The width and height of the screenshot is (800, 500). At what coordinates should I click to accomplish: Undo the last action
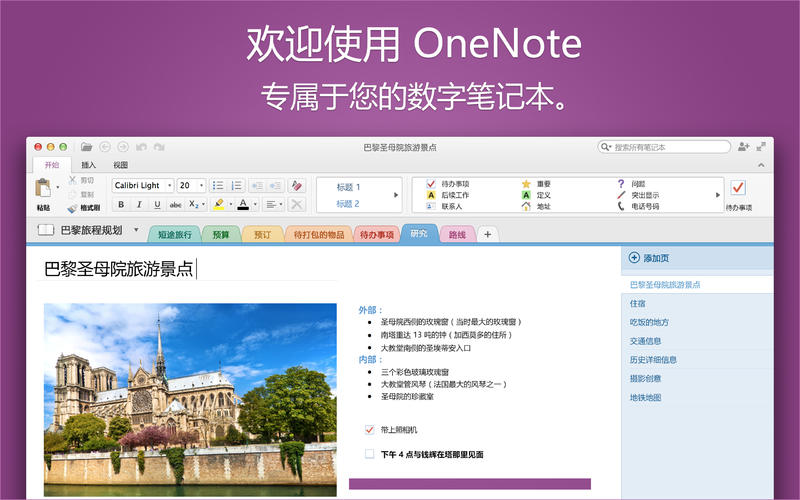(141, 147)
